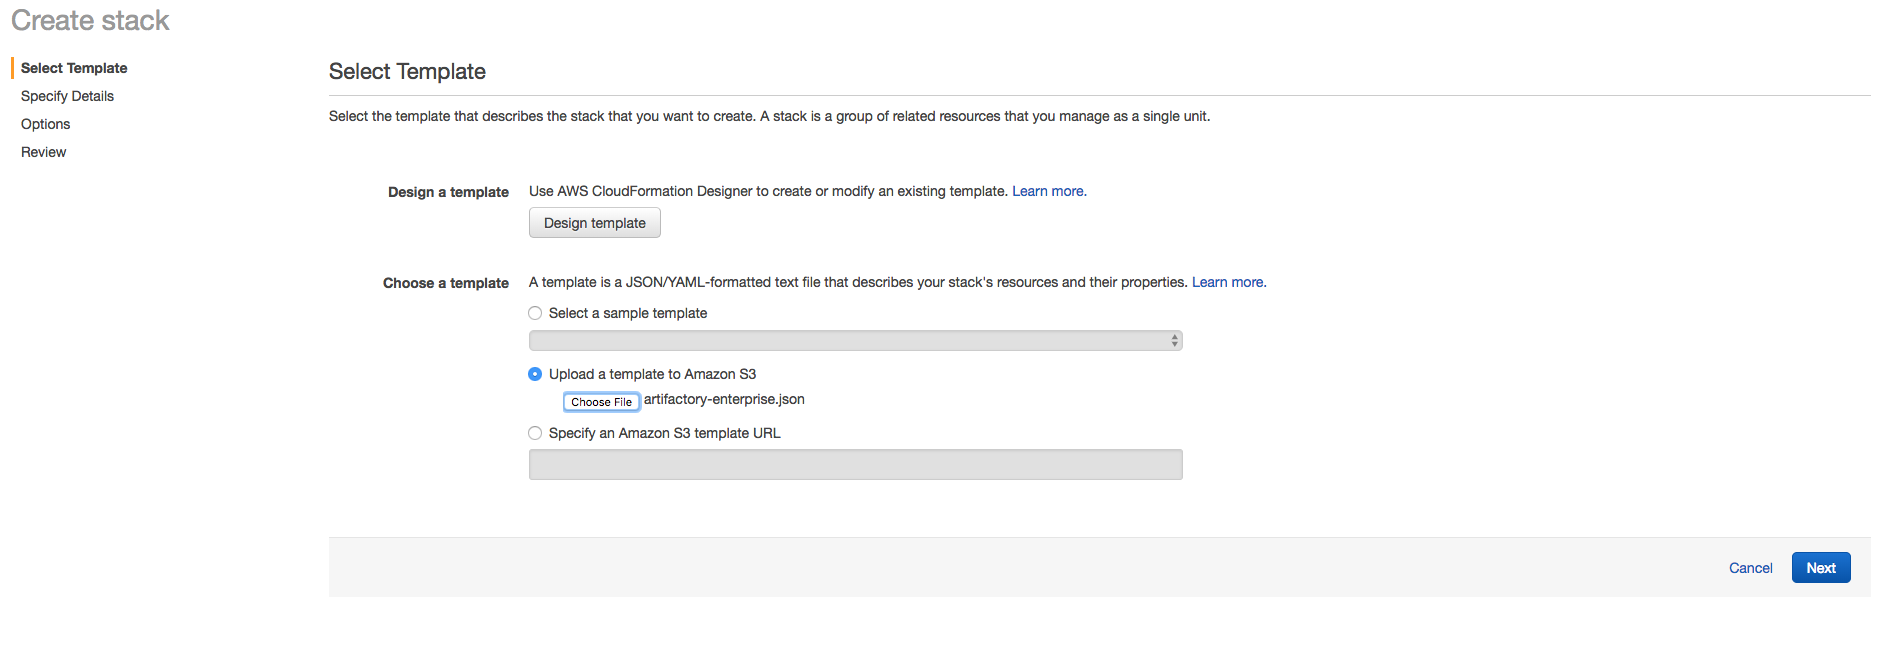Click the Next button

pyautogui.click(x=1820, y=568)
